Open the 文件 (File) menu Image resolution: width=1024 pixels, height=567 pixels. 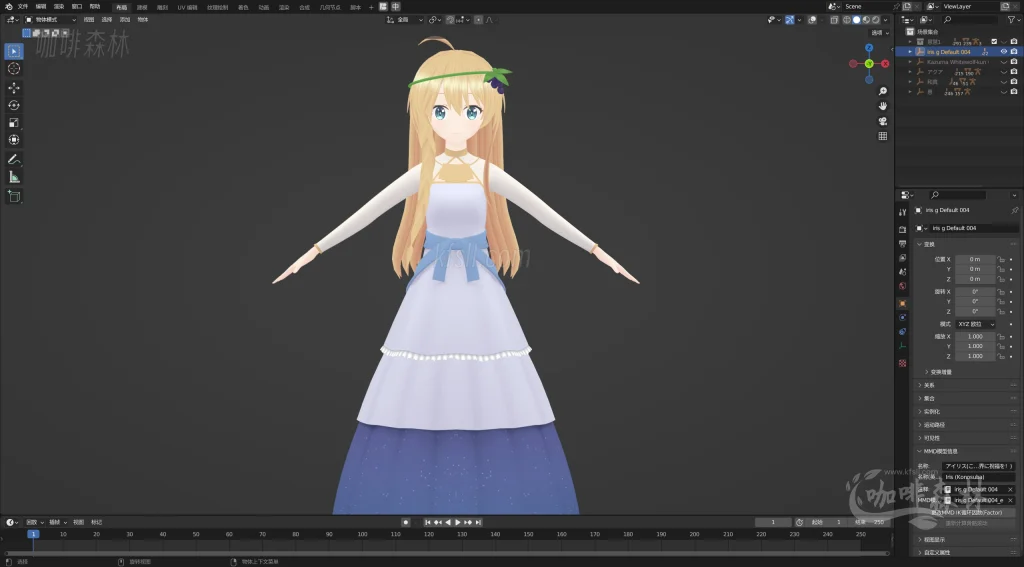[23, 7]
